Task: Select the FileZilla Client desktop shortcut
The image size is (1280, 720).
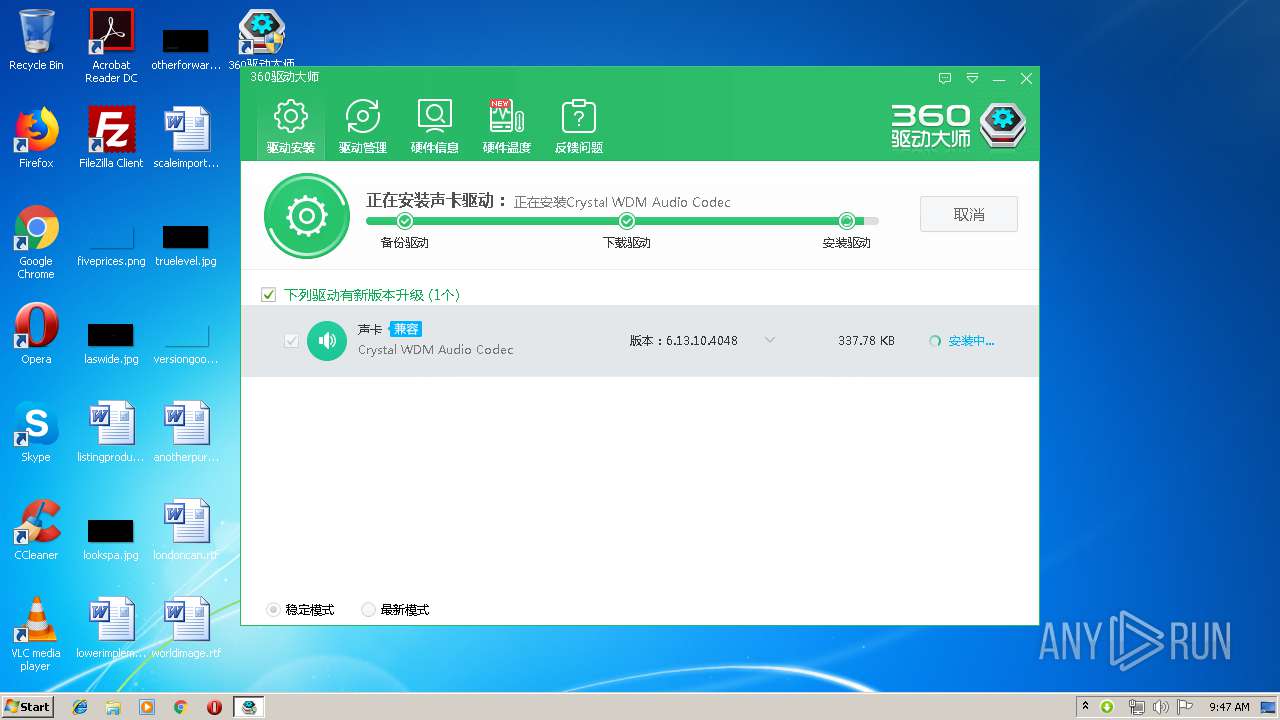Action: (x=111, y=138)
